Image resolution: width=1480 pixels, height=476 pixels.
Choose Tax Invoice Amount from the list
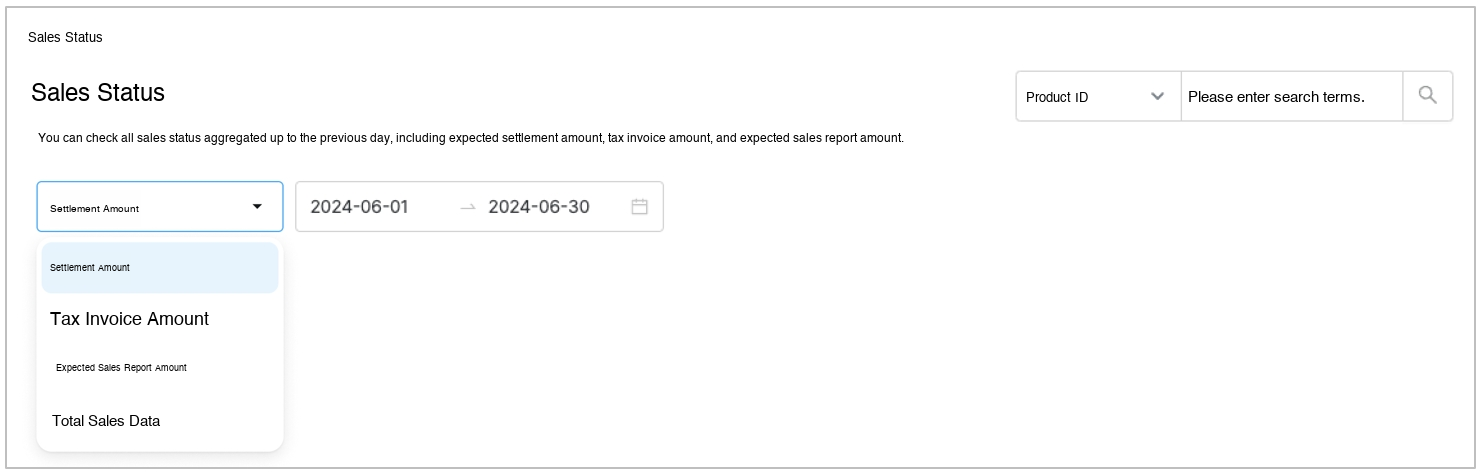130,319
